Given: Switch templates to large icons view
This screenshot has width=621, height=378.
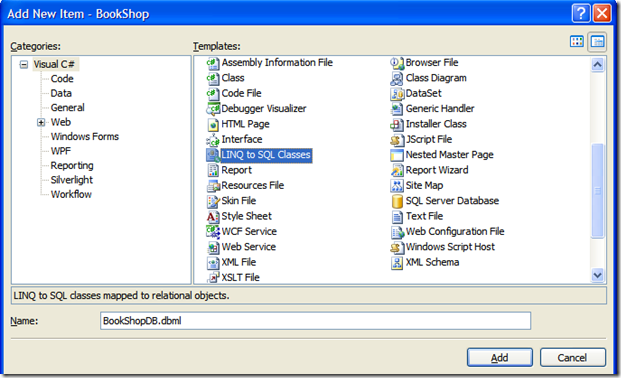Looking at the screenshot, I should point(577,41).
